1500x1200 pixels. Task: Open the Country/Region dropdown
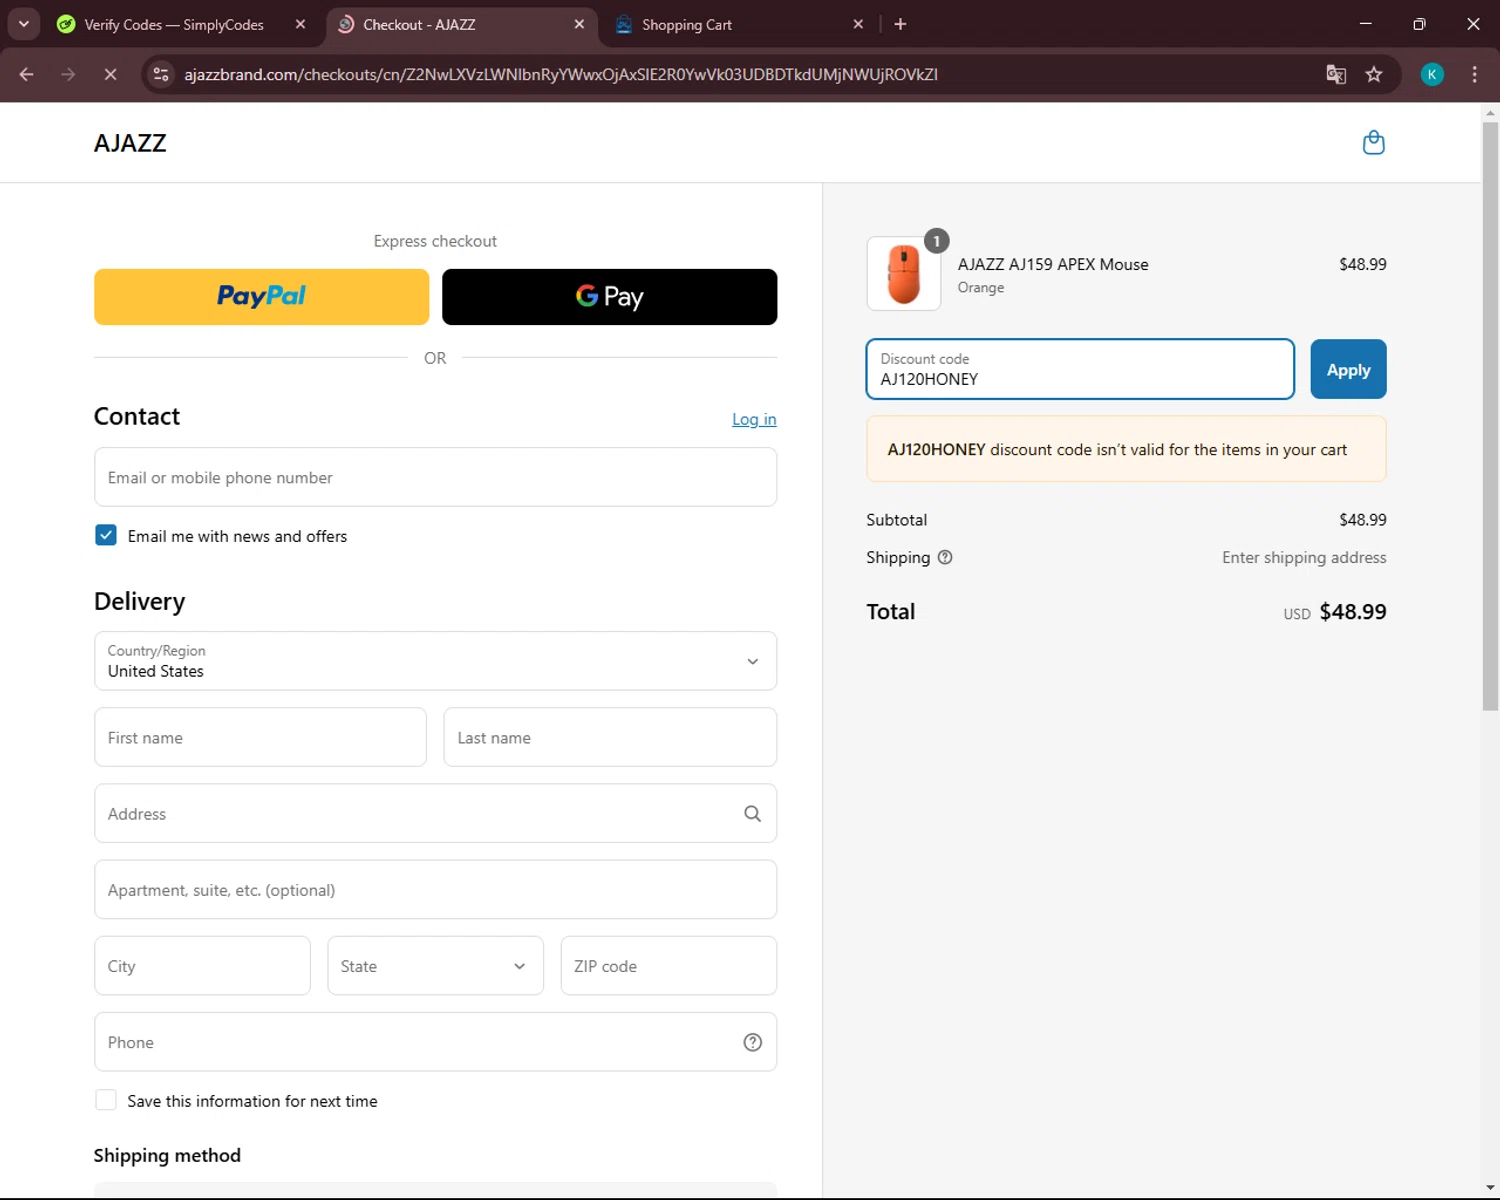click(x=435, y=661)
